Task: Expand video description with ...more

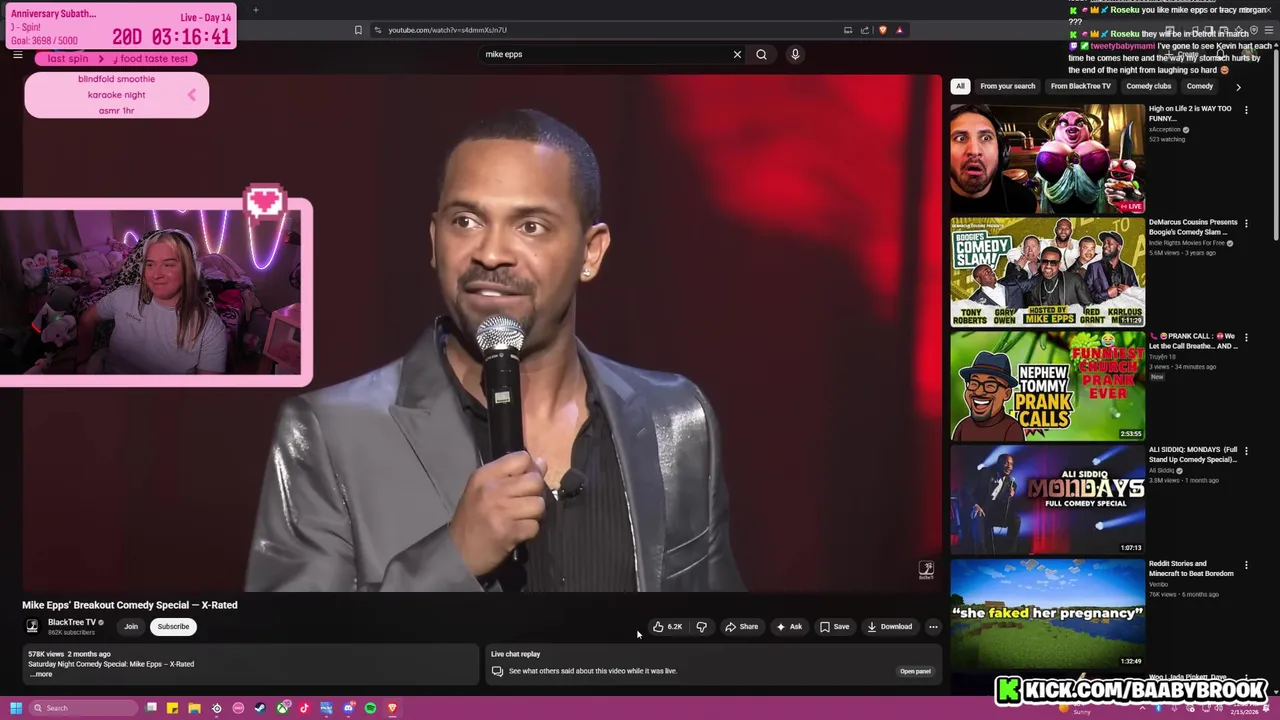Action: [x=41, y=675]
